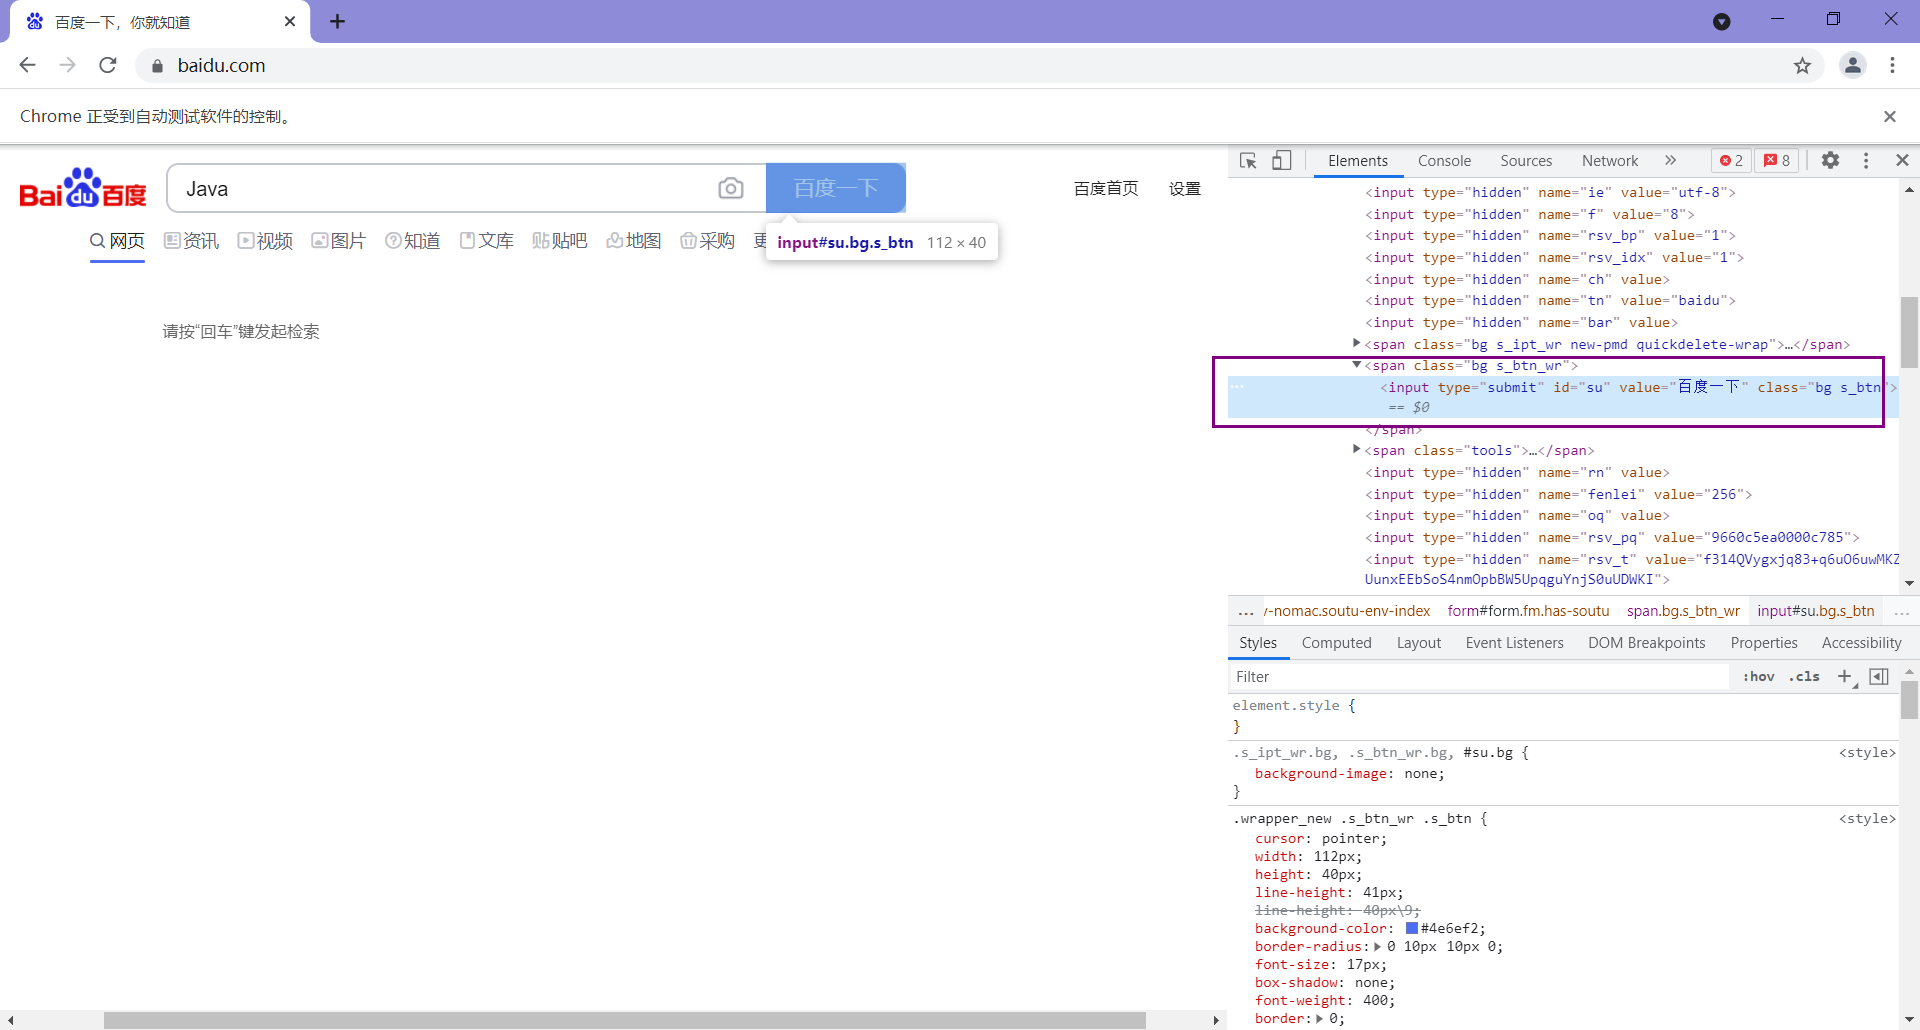Select the 图片 search category
Screen dimensions: 1920x1030
(x=339, y=241)
